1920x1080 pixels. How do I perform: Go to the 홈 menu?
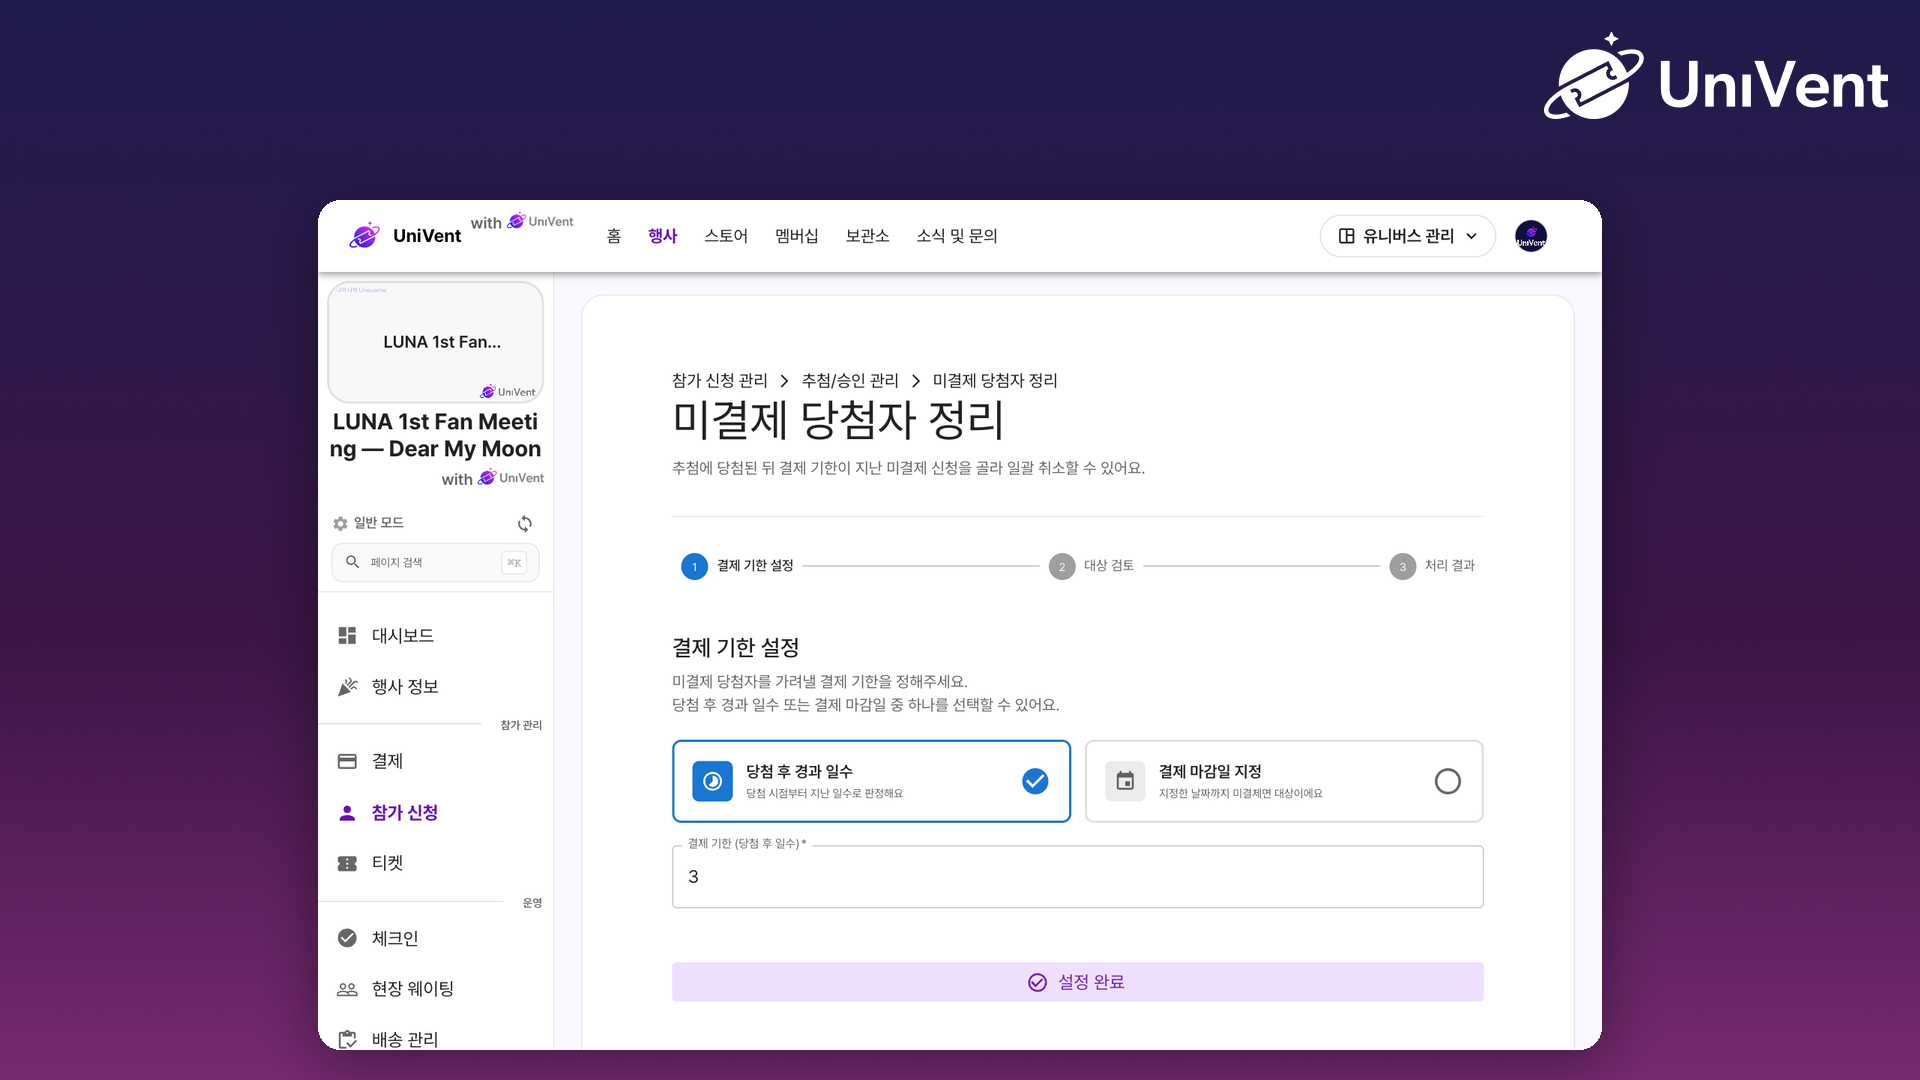click(x=614, y=236)
